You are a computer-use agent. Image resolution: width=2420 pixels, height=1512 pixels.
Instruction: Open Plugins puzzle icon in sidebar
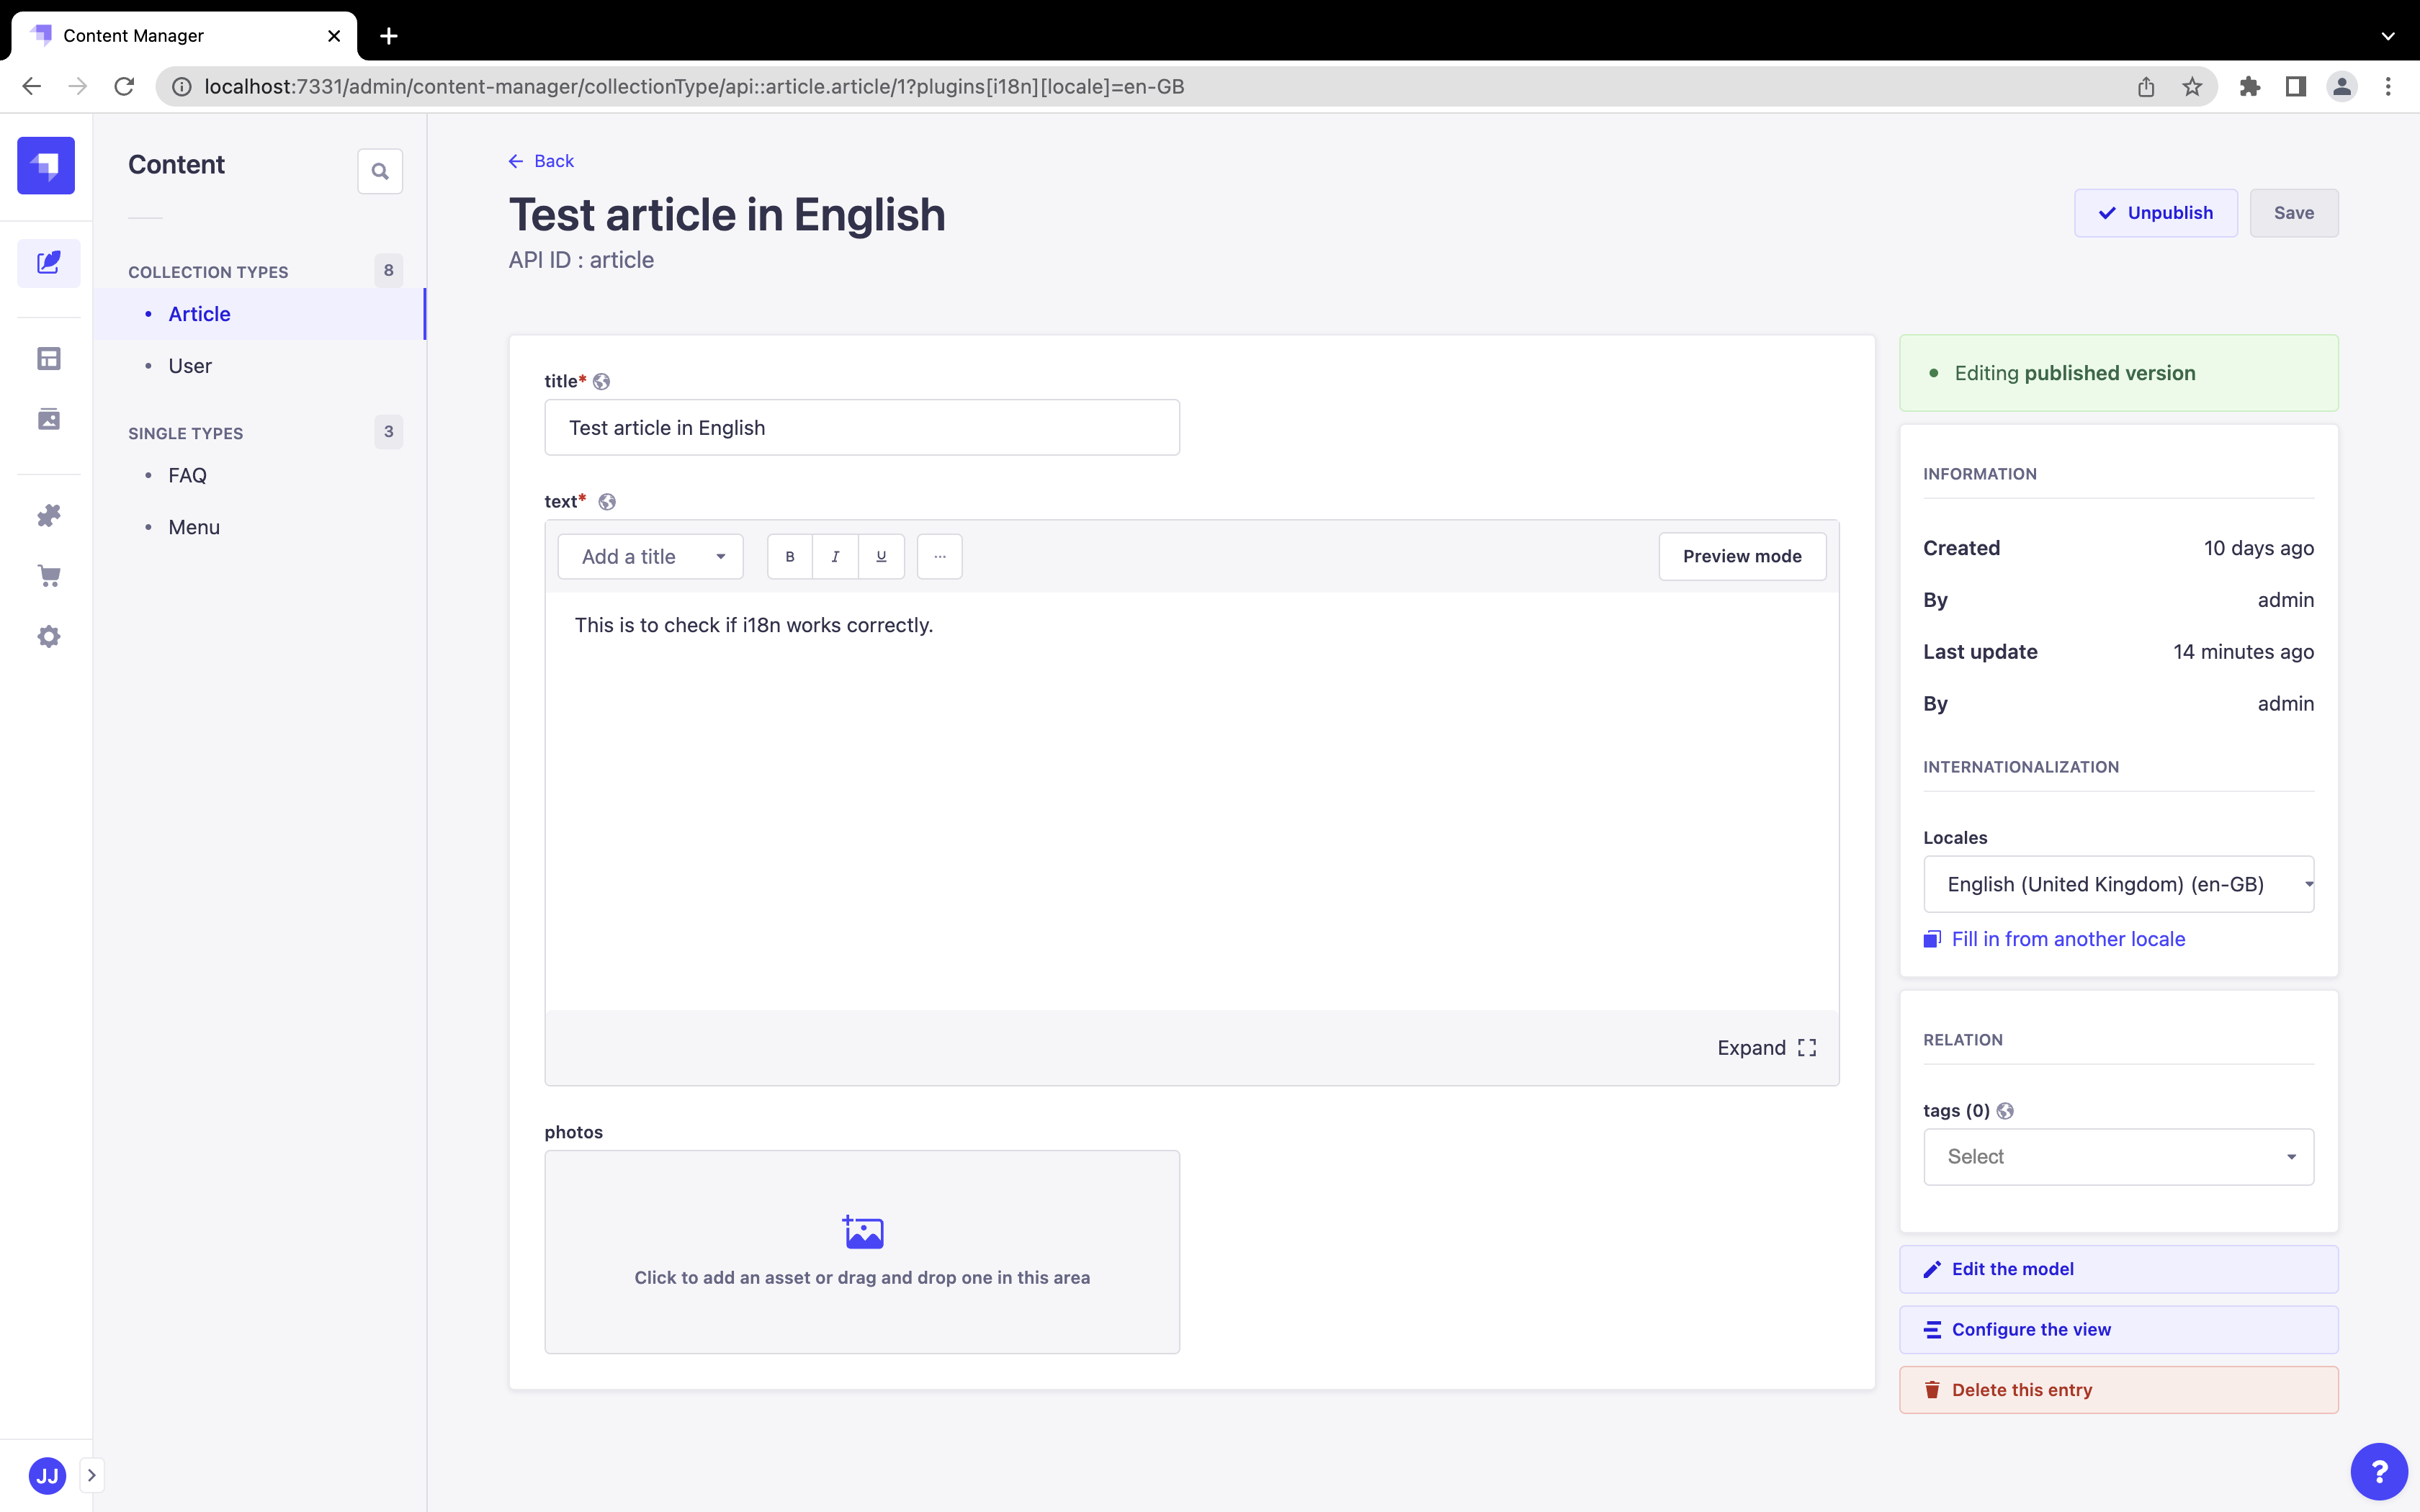click(x=48, y=515)
